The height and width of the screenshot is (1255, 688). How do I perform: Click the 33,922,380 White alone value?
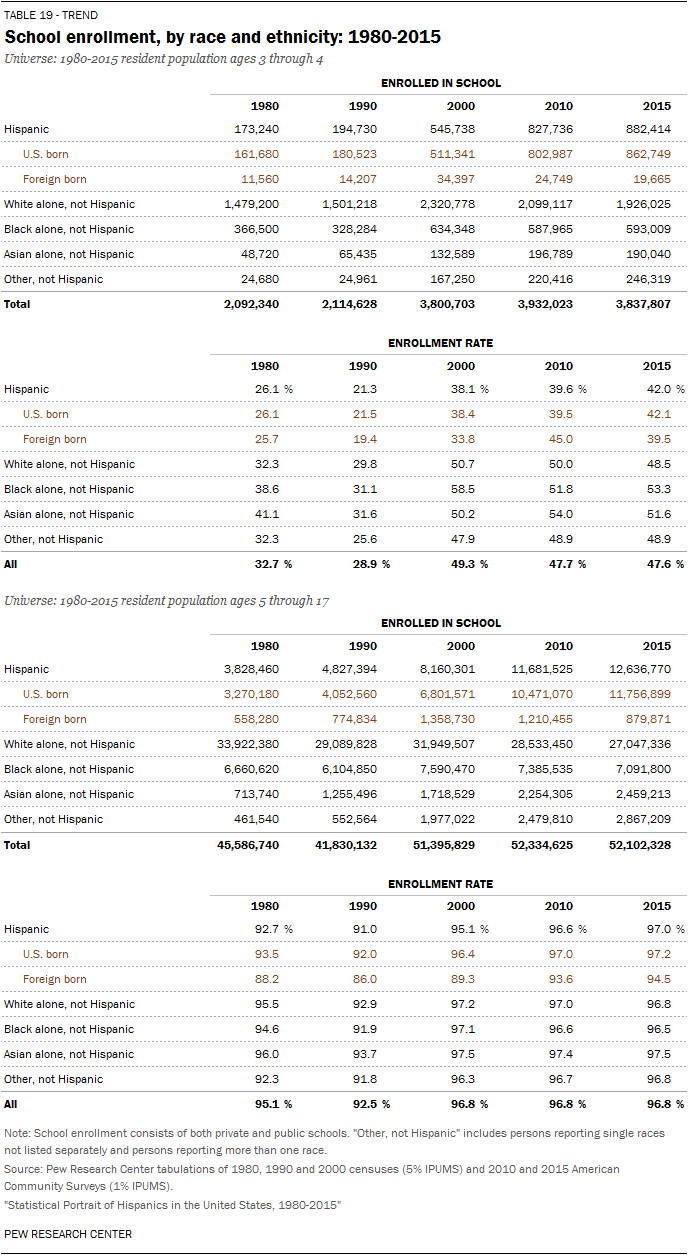click(x=246, y=744)
